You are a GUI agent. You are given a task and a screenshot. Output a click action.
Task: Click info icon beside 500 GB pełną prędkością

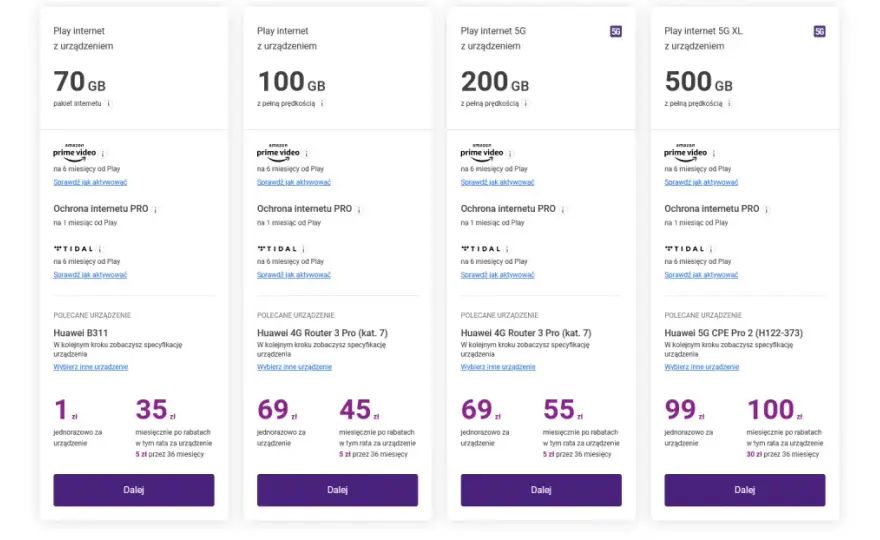click(x=730, y=103)
